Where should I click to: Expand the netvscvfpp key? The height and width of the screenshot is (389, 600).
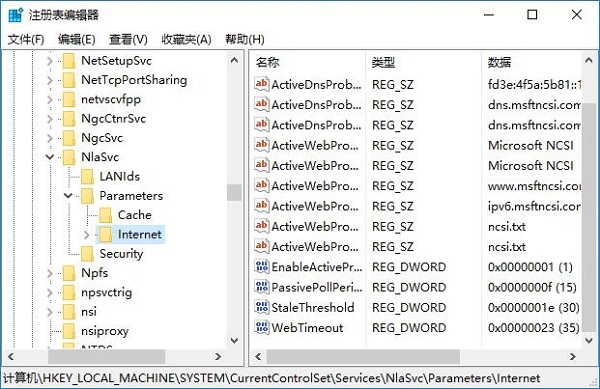point(50,99)
